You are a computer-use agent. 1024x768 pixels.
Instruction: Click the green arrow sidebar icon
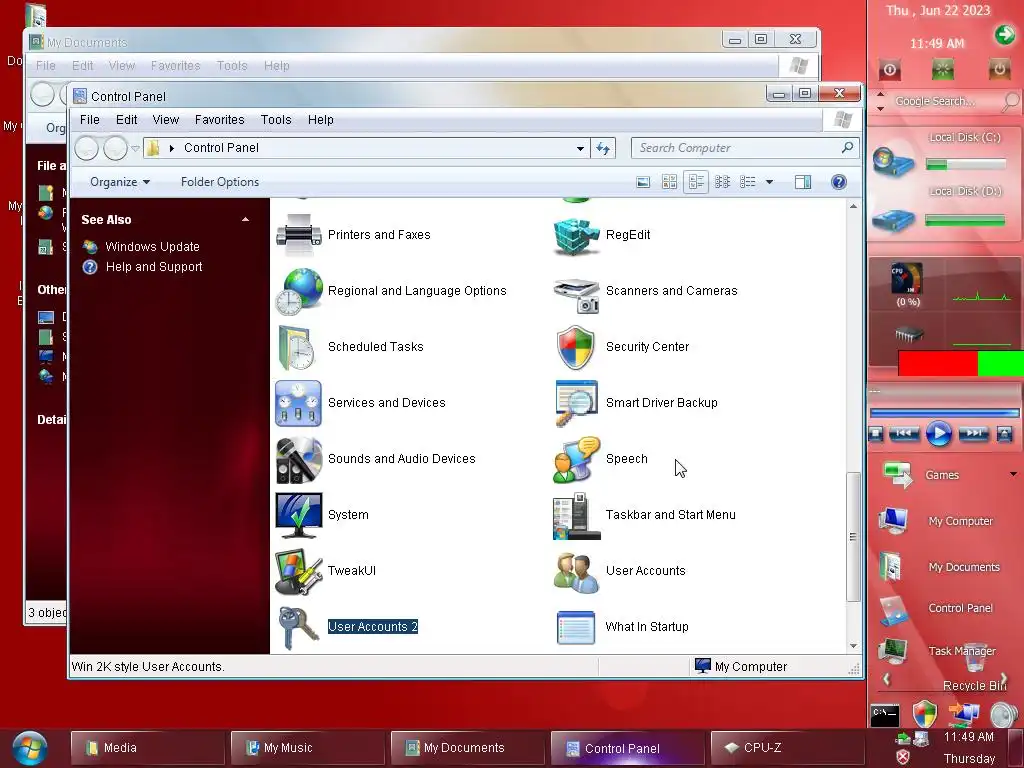pos(1004,34)
